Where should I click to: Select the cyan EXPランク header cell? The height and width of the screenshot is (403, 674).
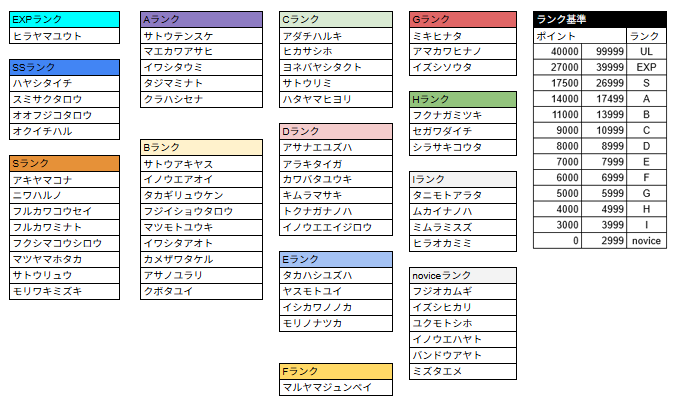(x=64, y=20)
